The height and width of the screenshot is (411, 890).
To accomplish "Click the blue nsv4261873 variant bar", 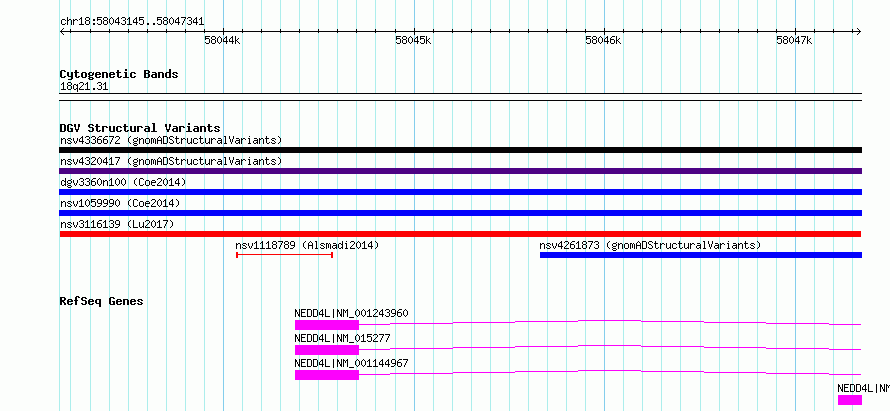I will (700, 255).
